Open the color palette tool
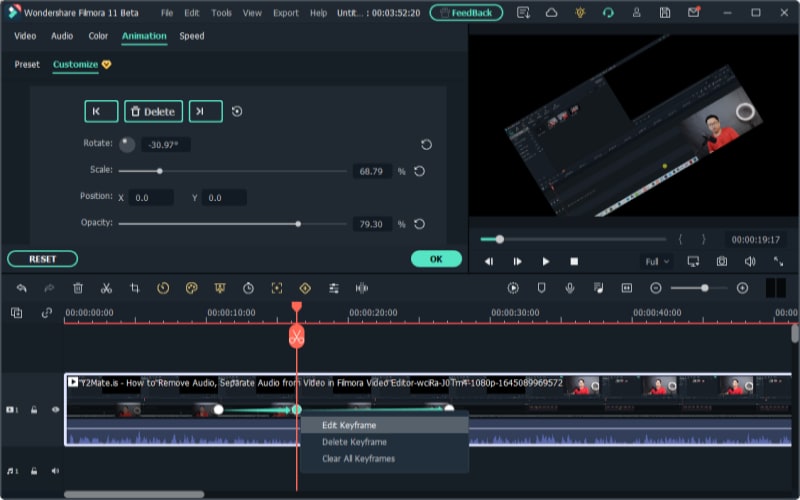The width and height of the screenshot is (800, 500). pyautogui.click(x=191, y=288)
